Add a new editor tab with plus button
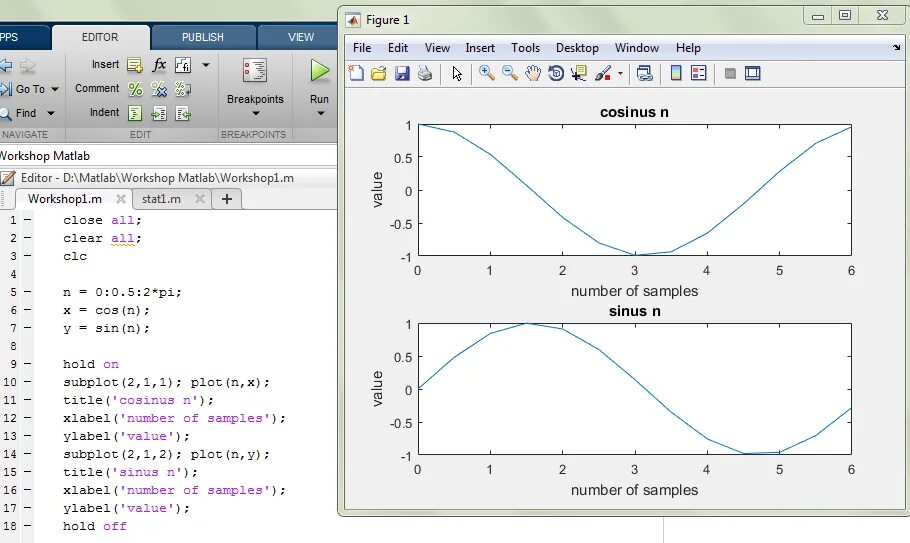 click(227, 199)
